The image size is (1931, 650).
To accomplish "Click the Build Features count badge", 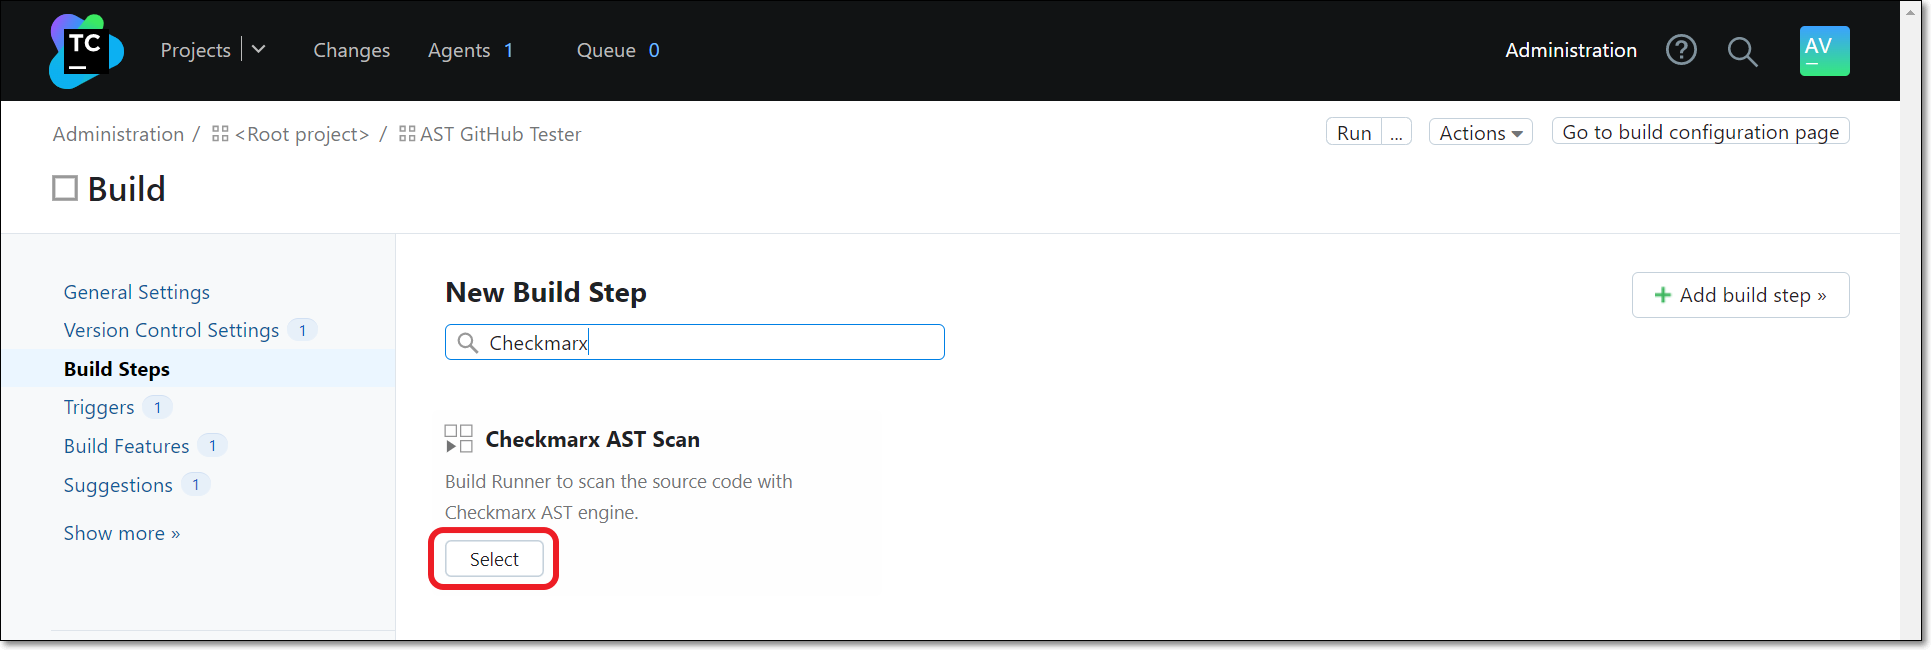I will click(x=212, y=446).
